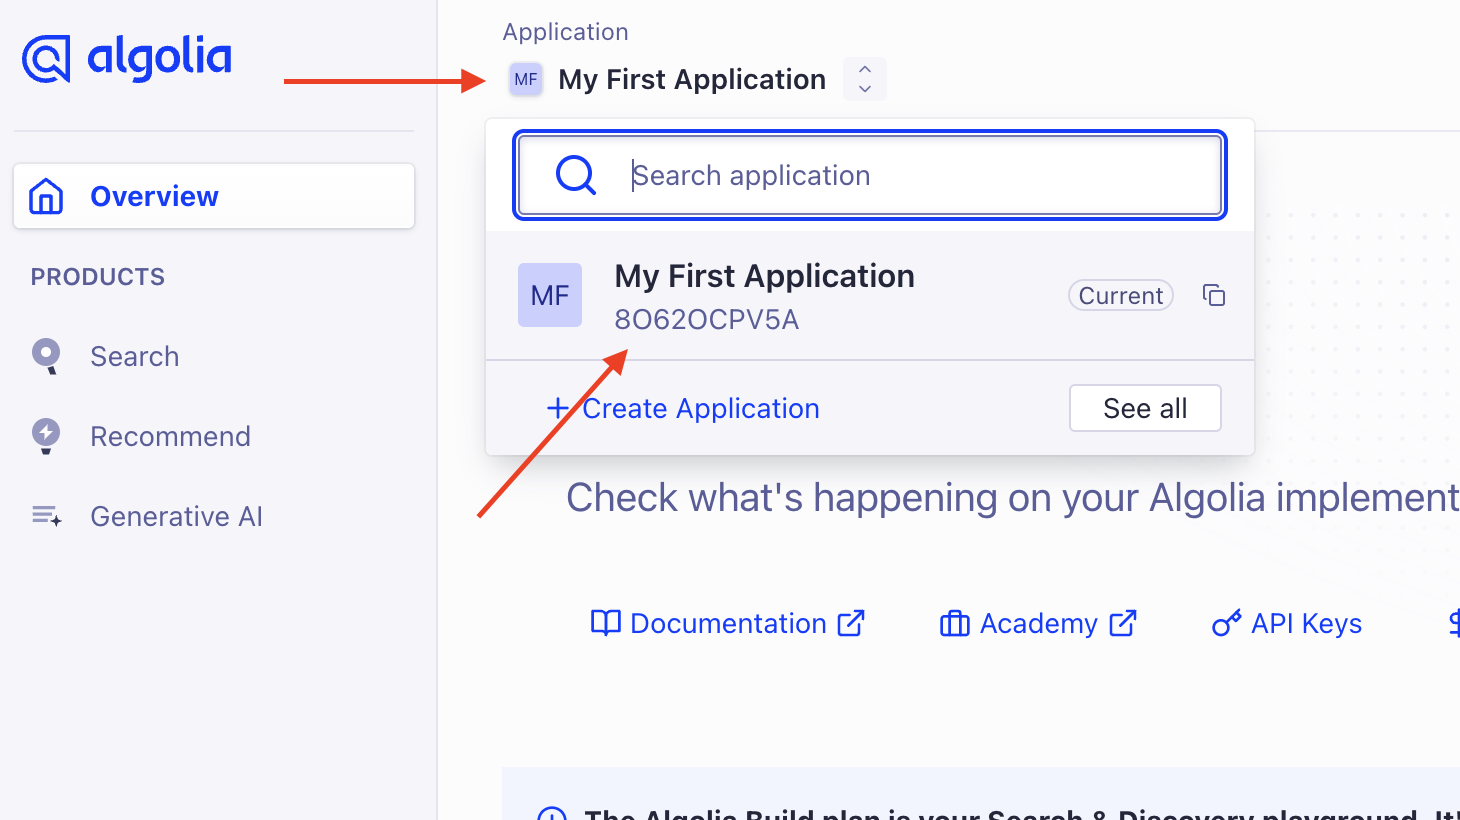Open Generative AI from the sidebar icon
The height and width of the screenshot is (820, 1460).
(45, 516)
